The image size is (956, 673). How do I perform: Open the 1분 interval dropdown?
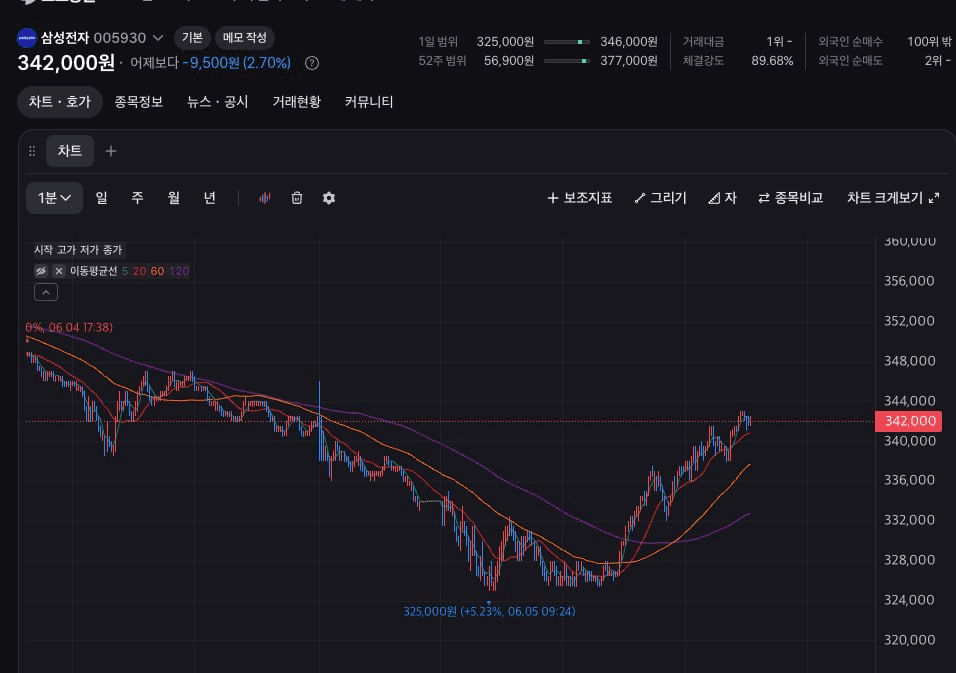pyautogui.click(x=54, y=198)
